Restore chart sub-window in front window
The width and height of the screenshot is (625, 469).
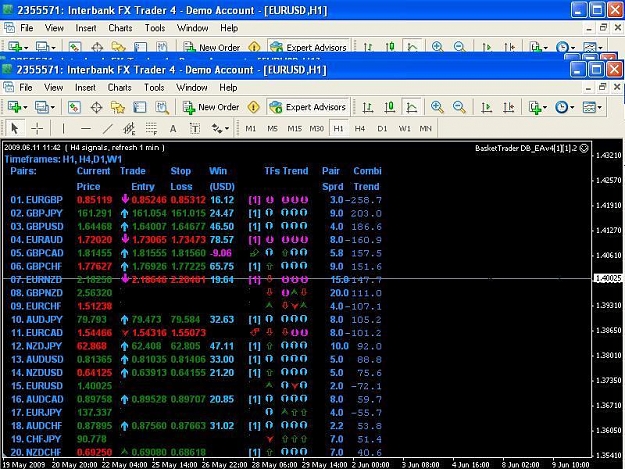602,87
